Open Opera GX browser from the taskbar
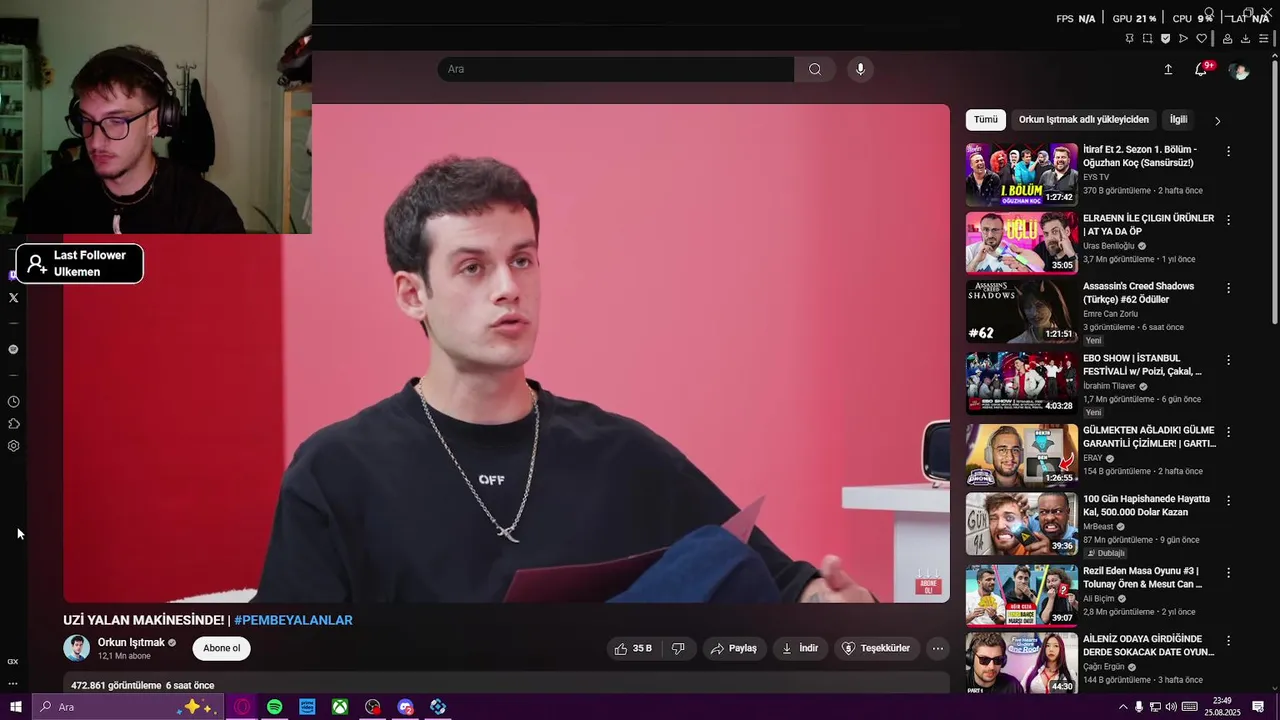The width and height of the screenshot is (1280, 720). click(x=242, y=707)
